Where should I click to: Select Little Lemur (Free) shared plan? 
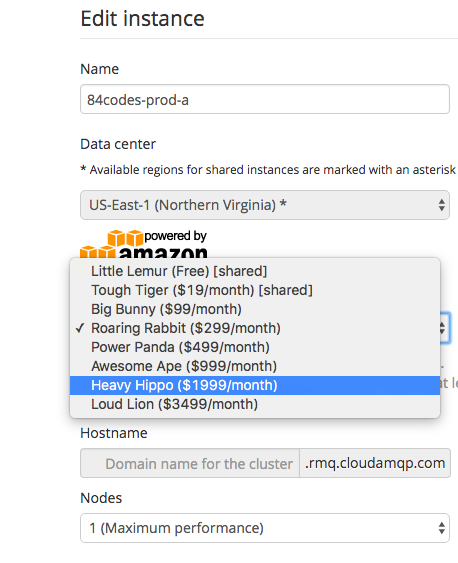(x=255, y=271)
